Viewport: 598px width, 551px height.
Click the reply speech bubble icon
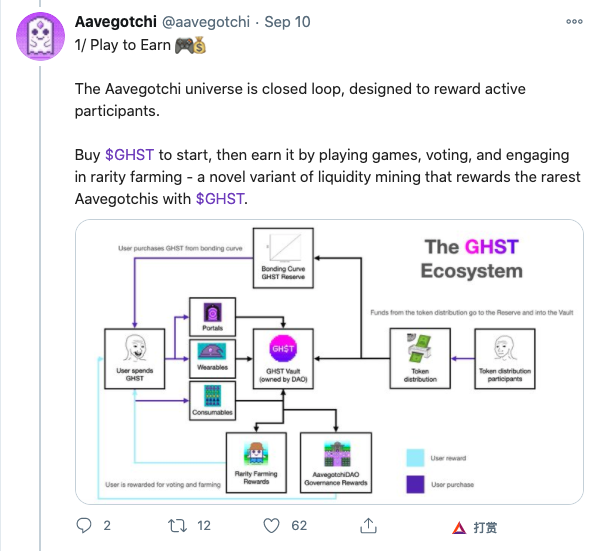point(84,525)
